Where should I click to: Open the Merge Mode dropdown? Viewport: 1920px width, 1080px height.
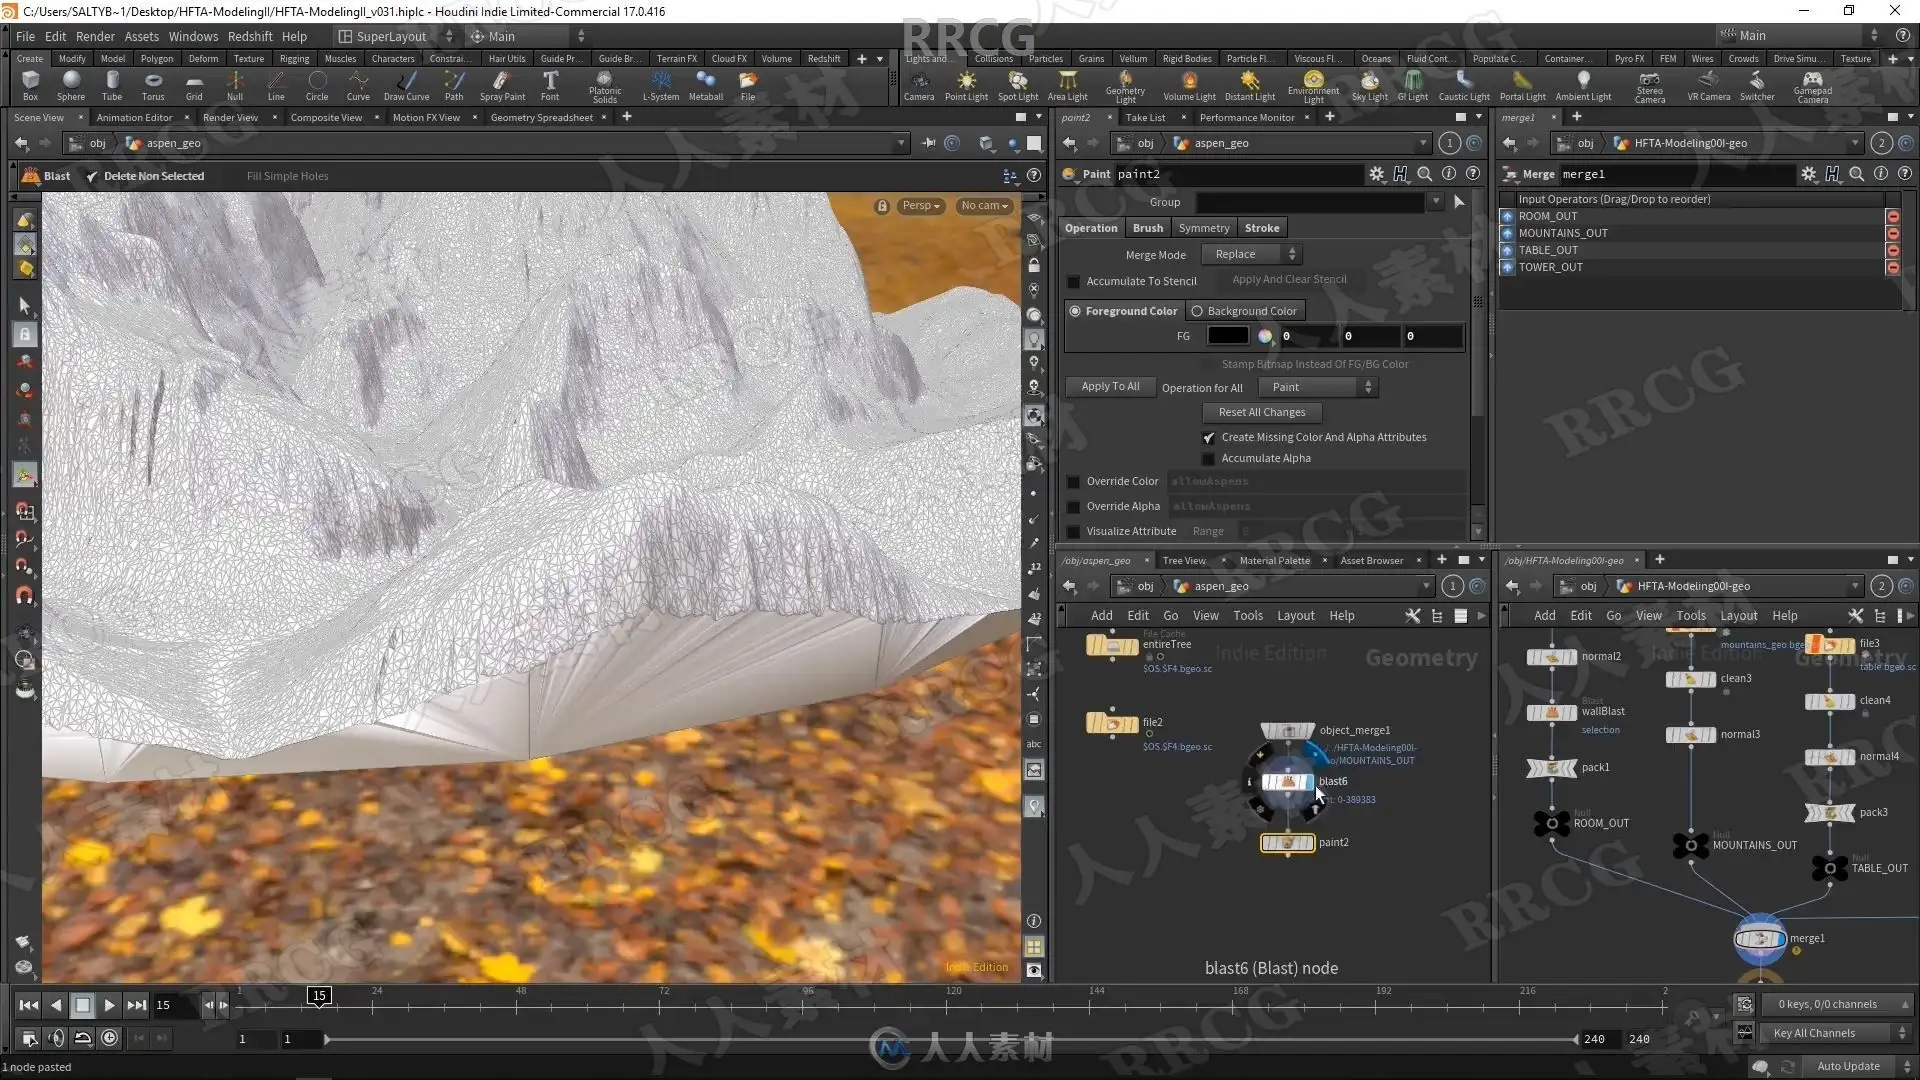point(1254,254)
